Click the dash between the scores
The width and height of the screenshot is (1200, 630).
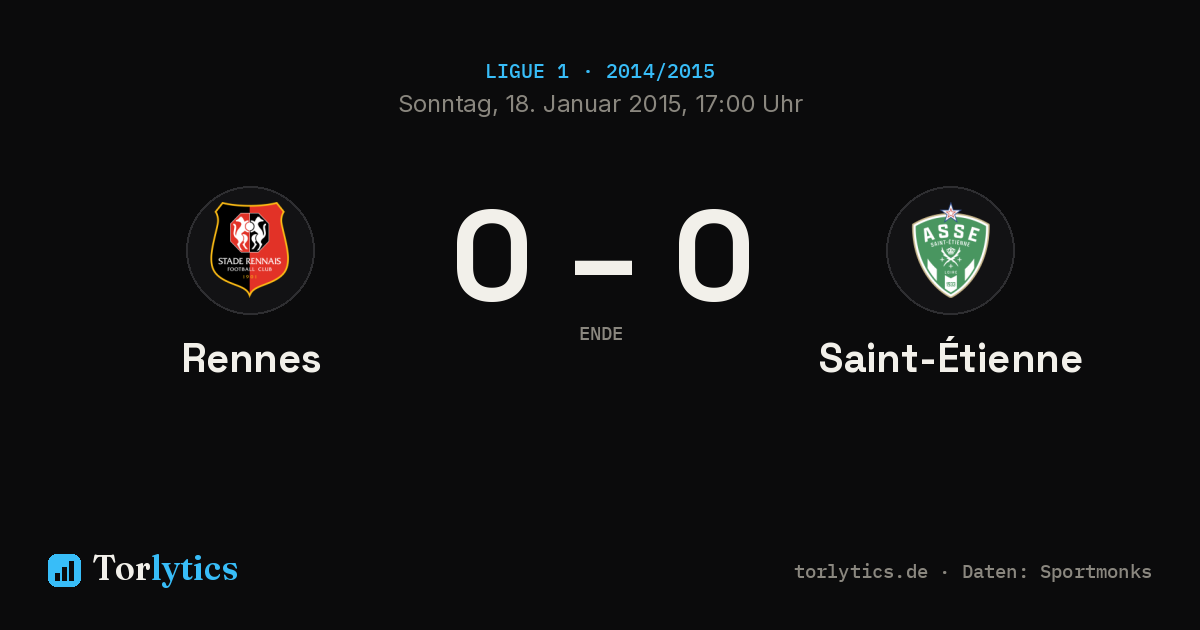(603, 268)
